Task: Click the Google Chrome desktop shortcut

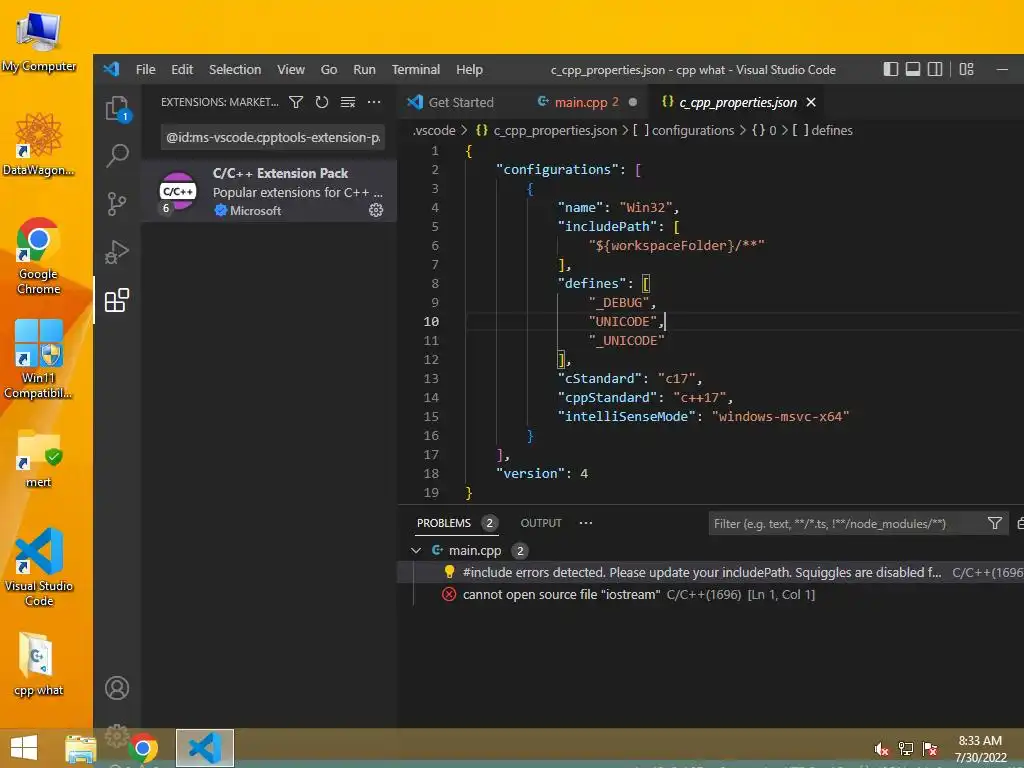Action: click(39, 256)
